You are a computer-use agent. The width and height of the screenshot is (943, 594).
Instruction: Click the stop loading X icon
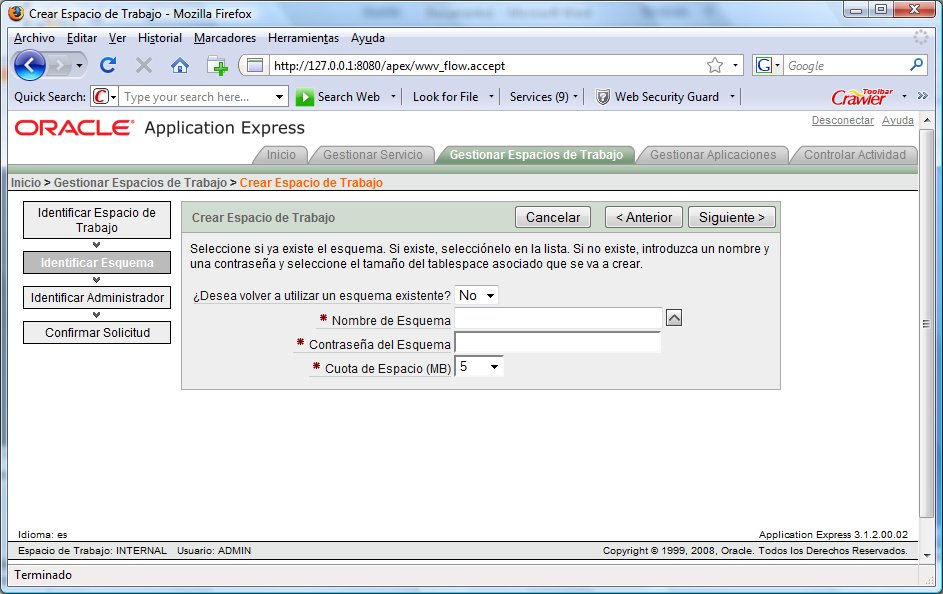click(144, 65)
